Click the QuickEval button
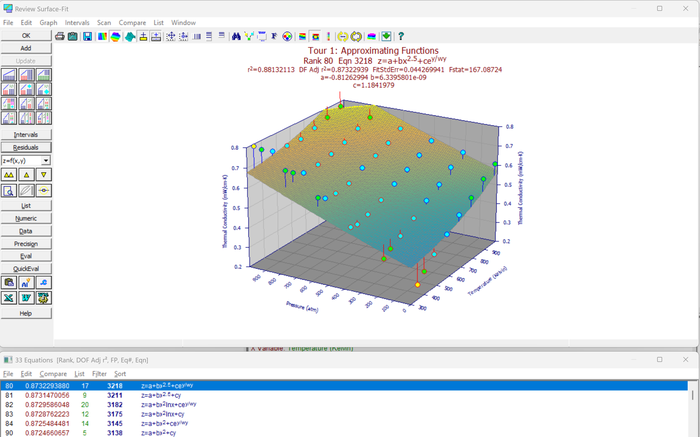The height and width of the screenshot is (437, 700). click(26, 269)
